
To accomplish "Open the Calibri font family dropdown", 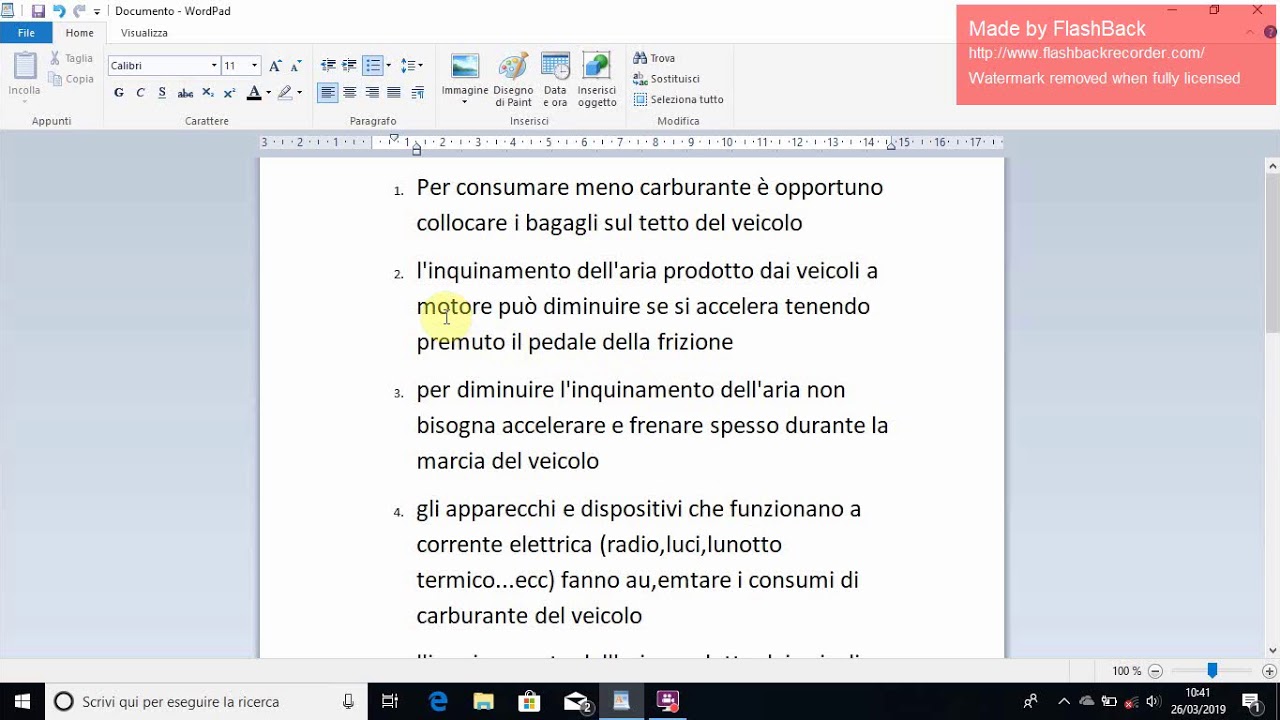I will (214, 66).
